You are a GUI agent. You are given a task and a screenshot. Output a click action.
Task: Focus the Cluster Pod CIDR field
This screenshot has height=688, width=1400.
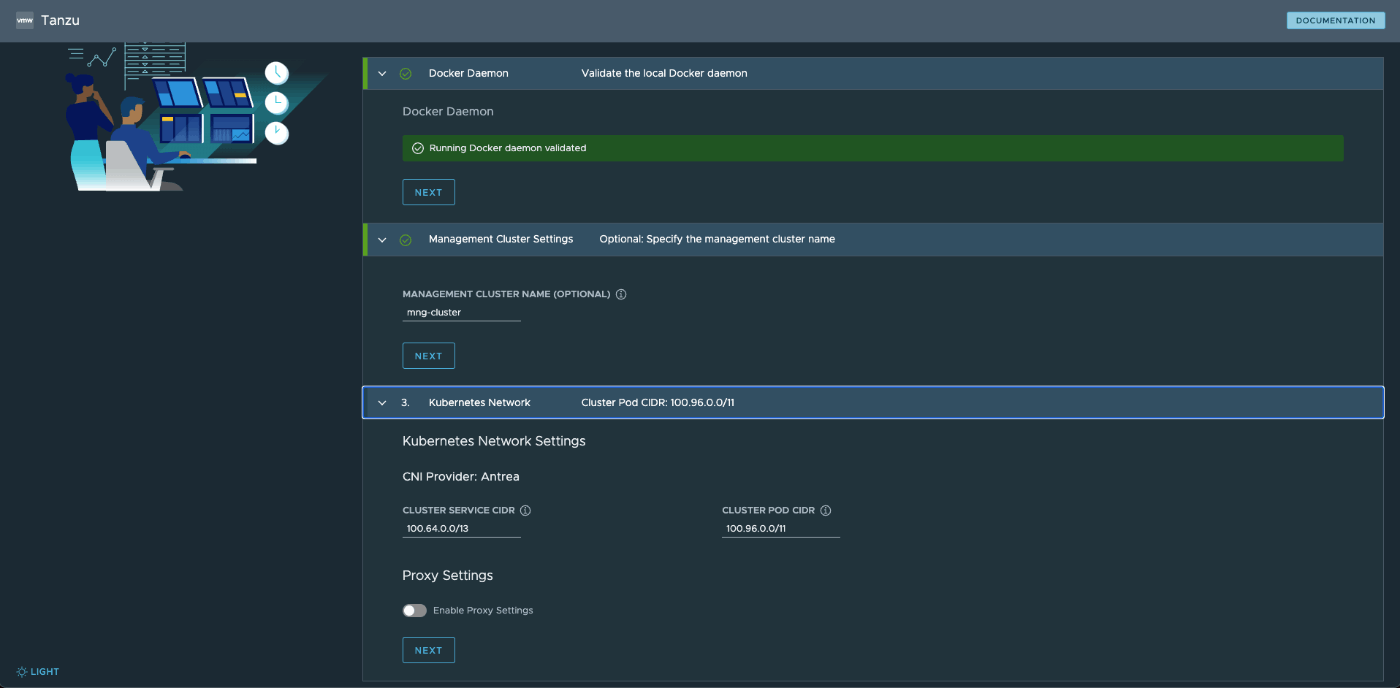pyautogui.click(x=781, y=528)
